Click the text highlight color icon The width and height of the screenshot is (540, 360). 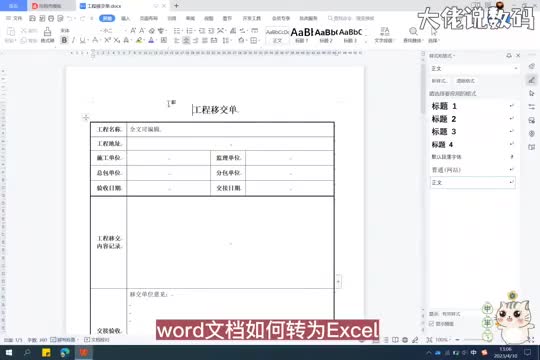tap(139, 40)
